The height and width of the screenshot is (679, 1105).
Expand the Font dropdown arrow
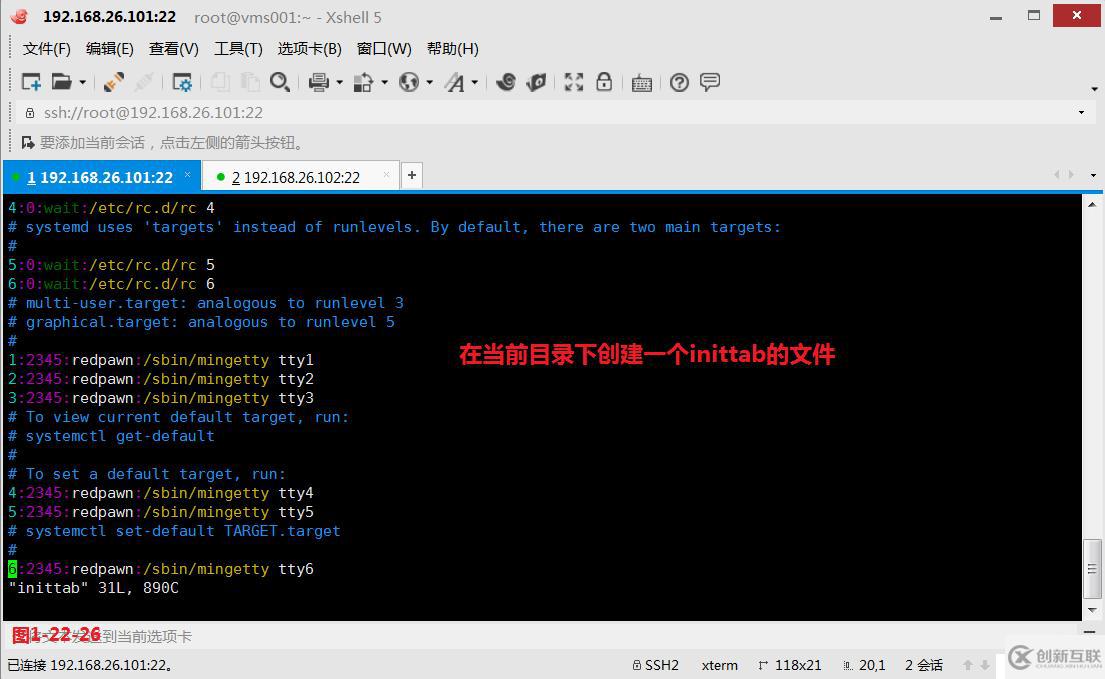pyautogui.click(x=475, y=83)
